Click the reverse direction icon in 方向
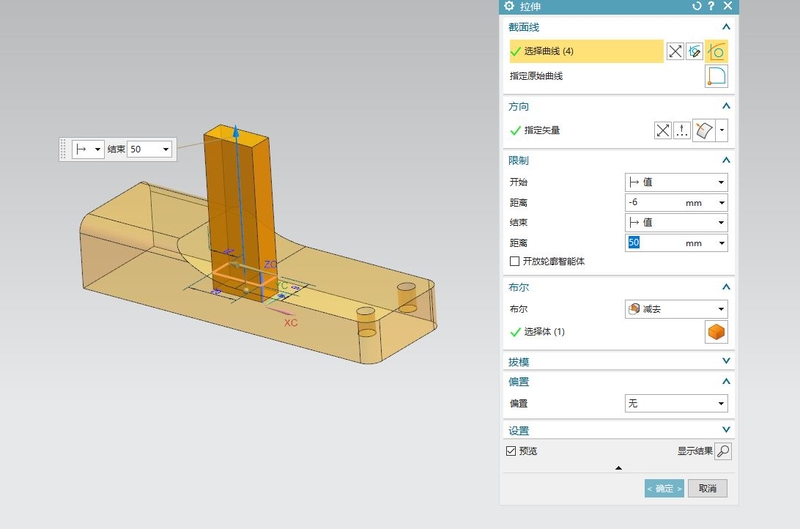Image resolution: width=800 pixels, height=529 pixels. click(x=662, y=130)
